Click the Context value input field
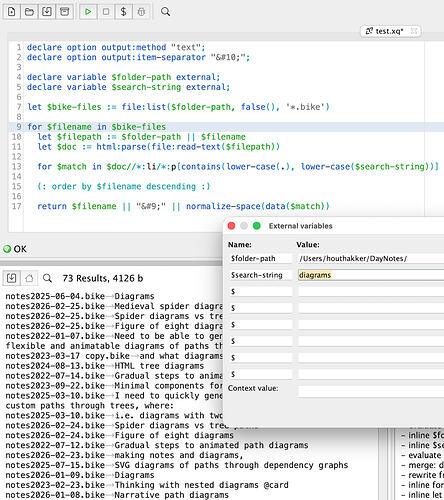 coord(371,391)
